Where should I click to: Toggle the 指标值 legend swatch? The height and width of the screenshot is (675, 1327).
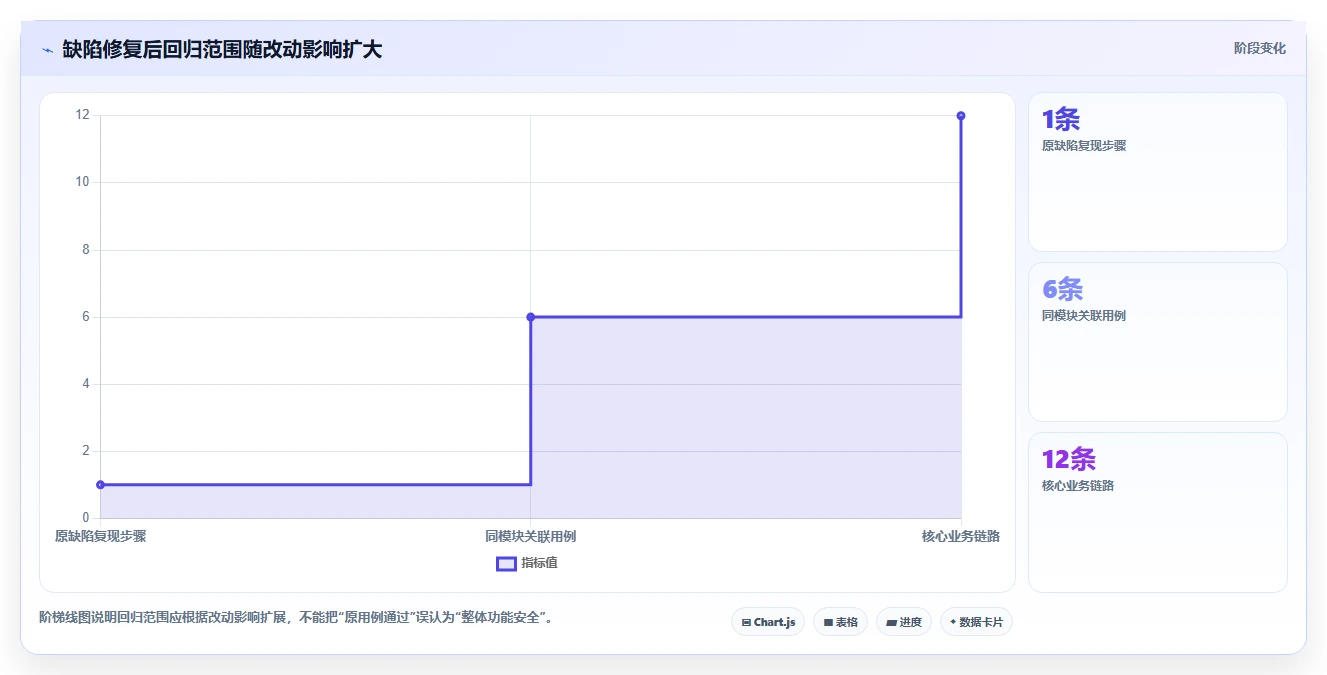[x=506, y=563]
